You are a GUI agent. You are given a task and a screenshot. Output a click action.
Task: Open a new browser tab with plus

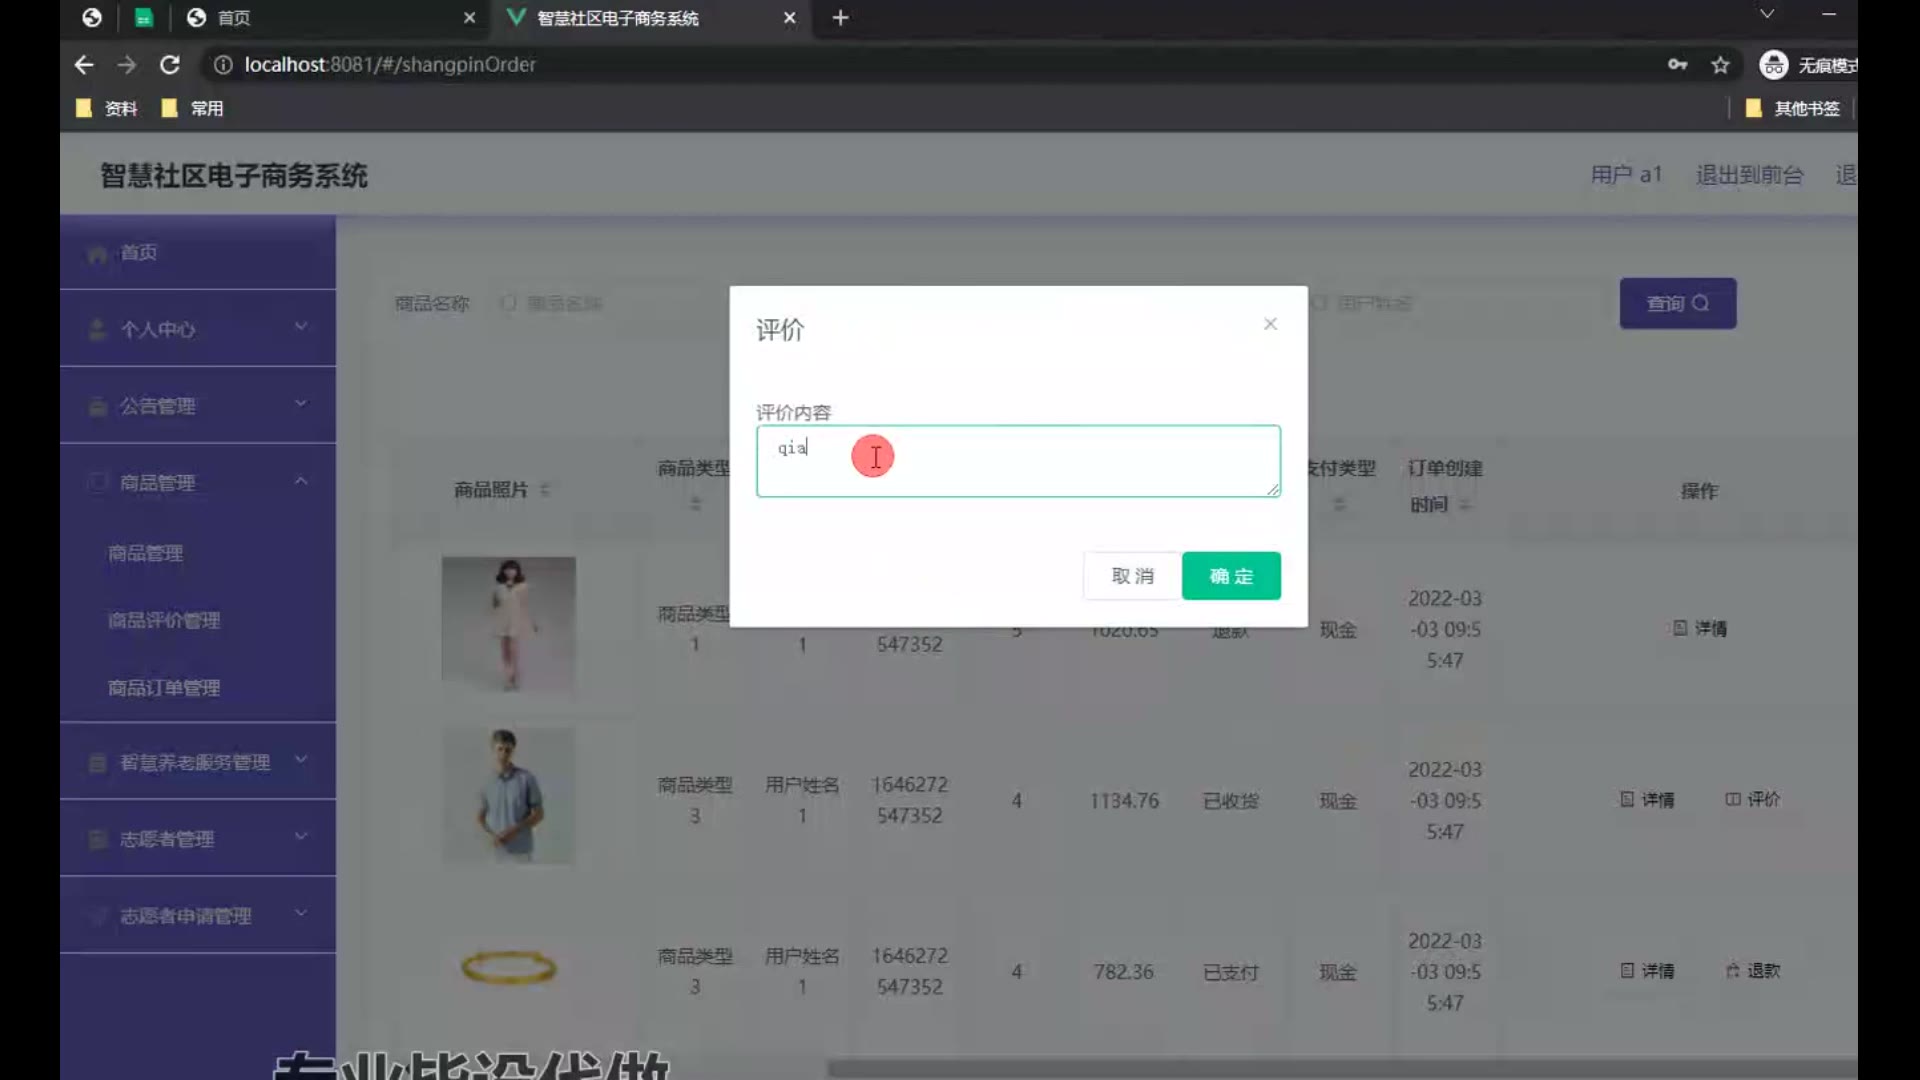tap(840, 18)
